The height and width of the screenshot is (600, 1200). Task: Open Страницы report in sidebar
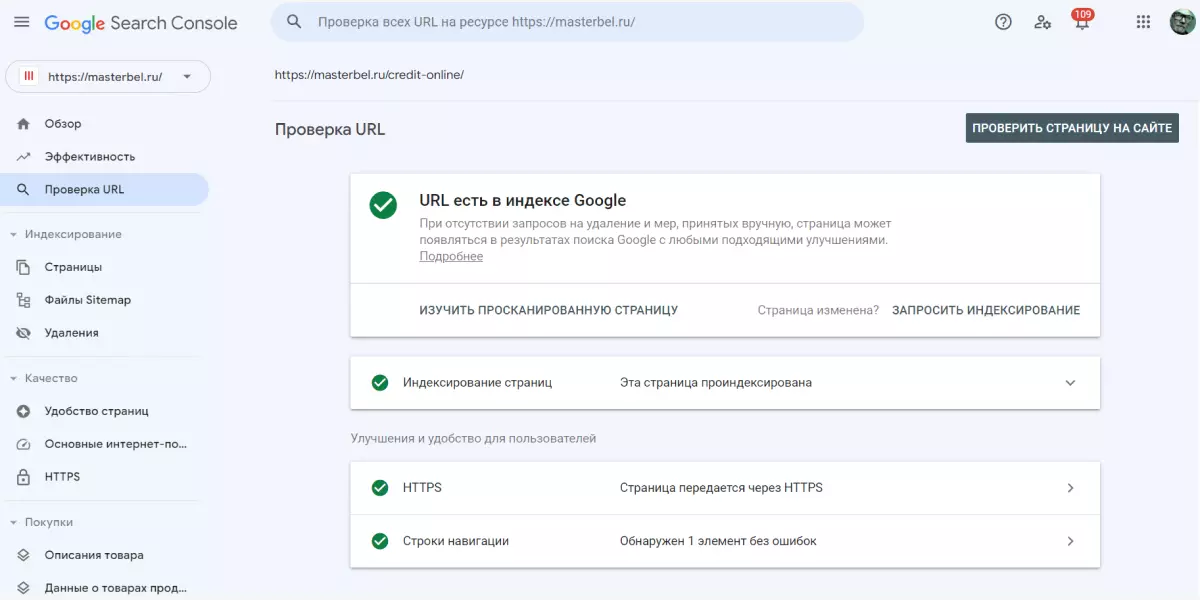pos(104,268)
